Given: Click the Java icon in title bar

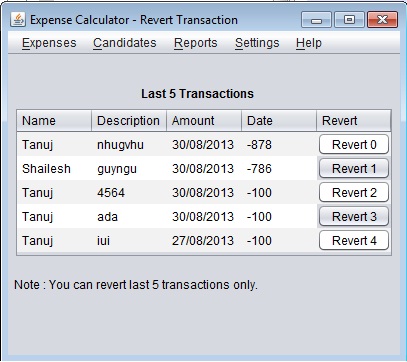Looking at the screenshot, I should coord(18,20).
